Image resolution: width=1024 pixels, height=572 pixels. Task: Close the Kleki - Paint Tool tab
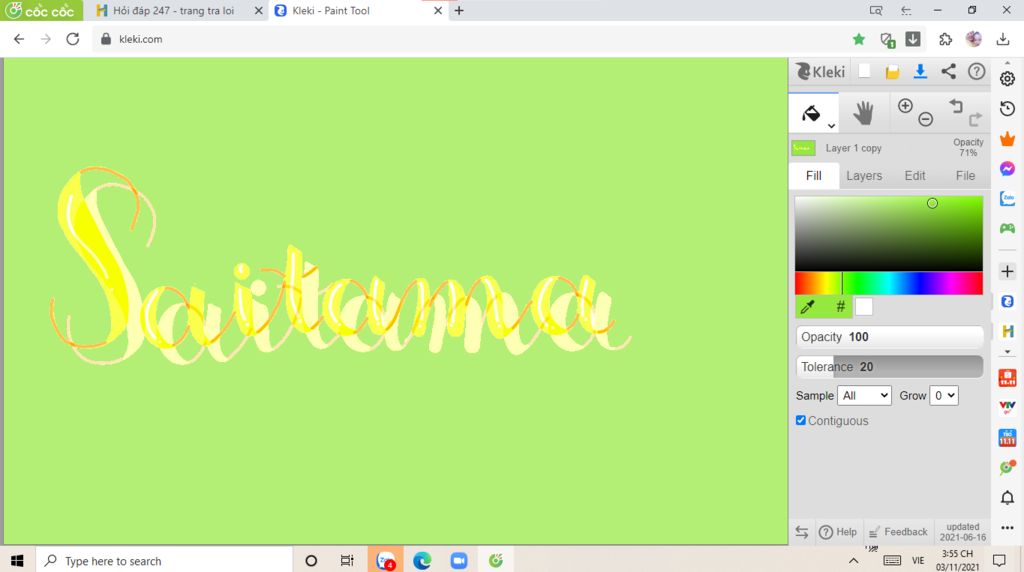click(x=438, y=10)
